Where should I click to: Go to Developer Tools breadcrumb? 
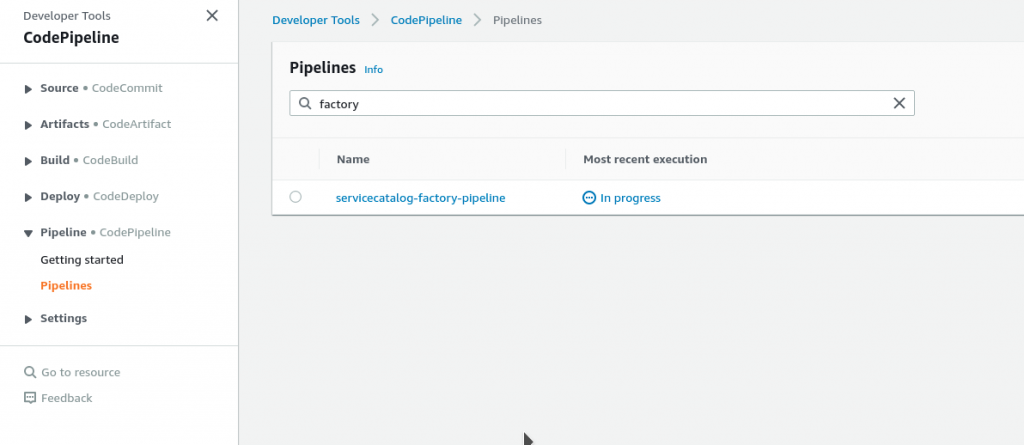tap(316, 20)
